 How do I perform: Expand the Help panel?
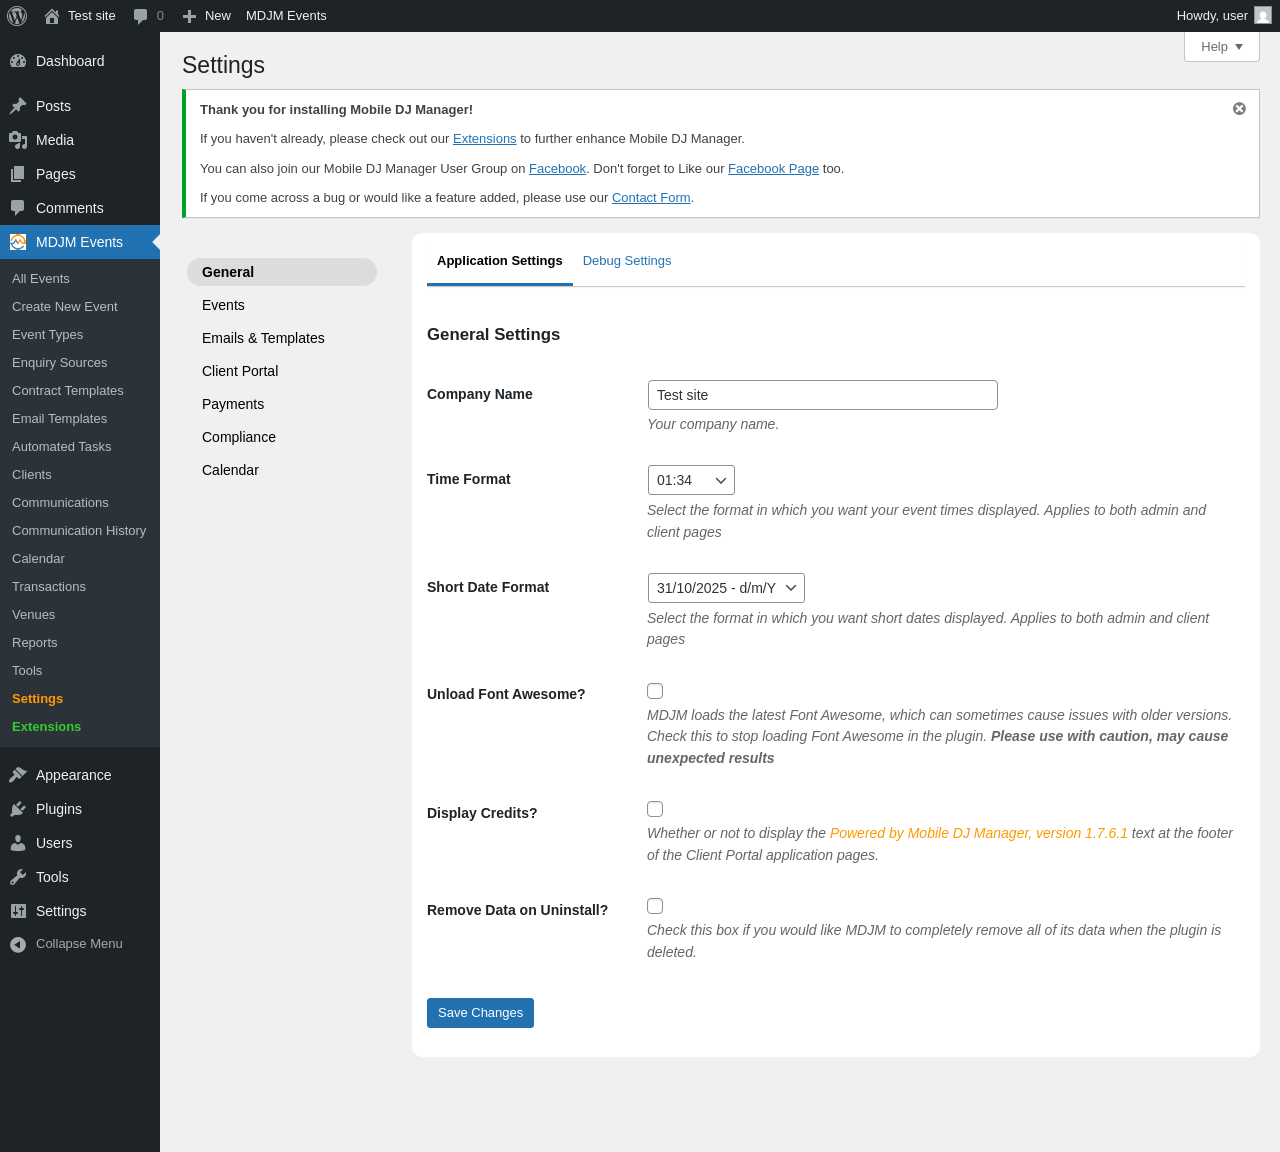click(x=1221, y=47)
